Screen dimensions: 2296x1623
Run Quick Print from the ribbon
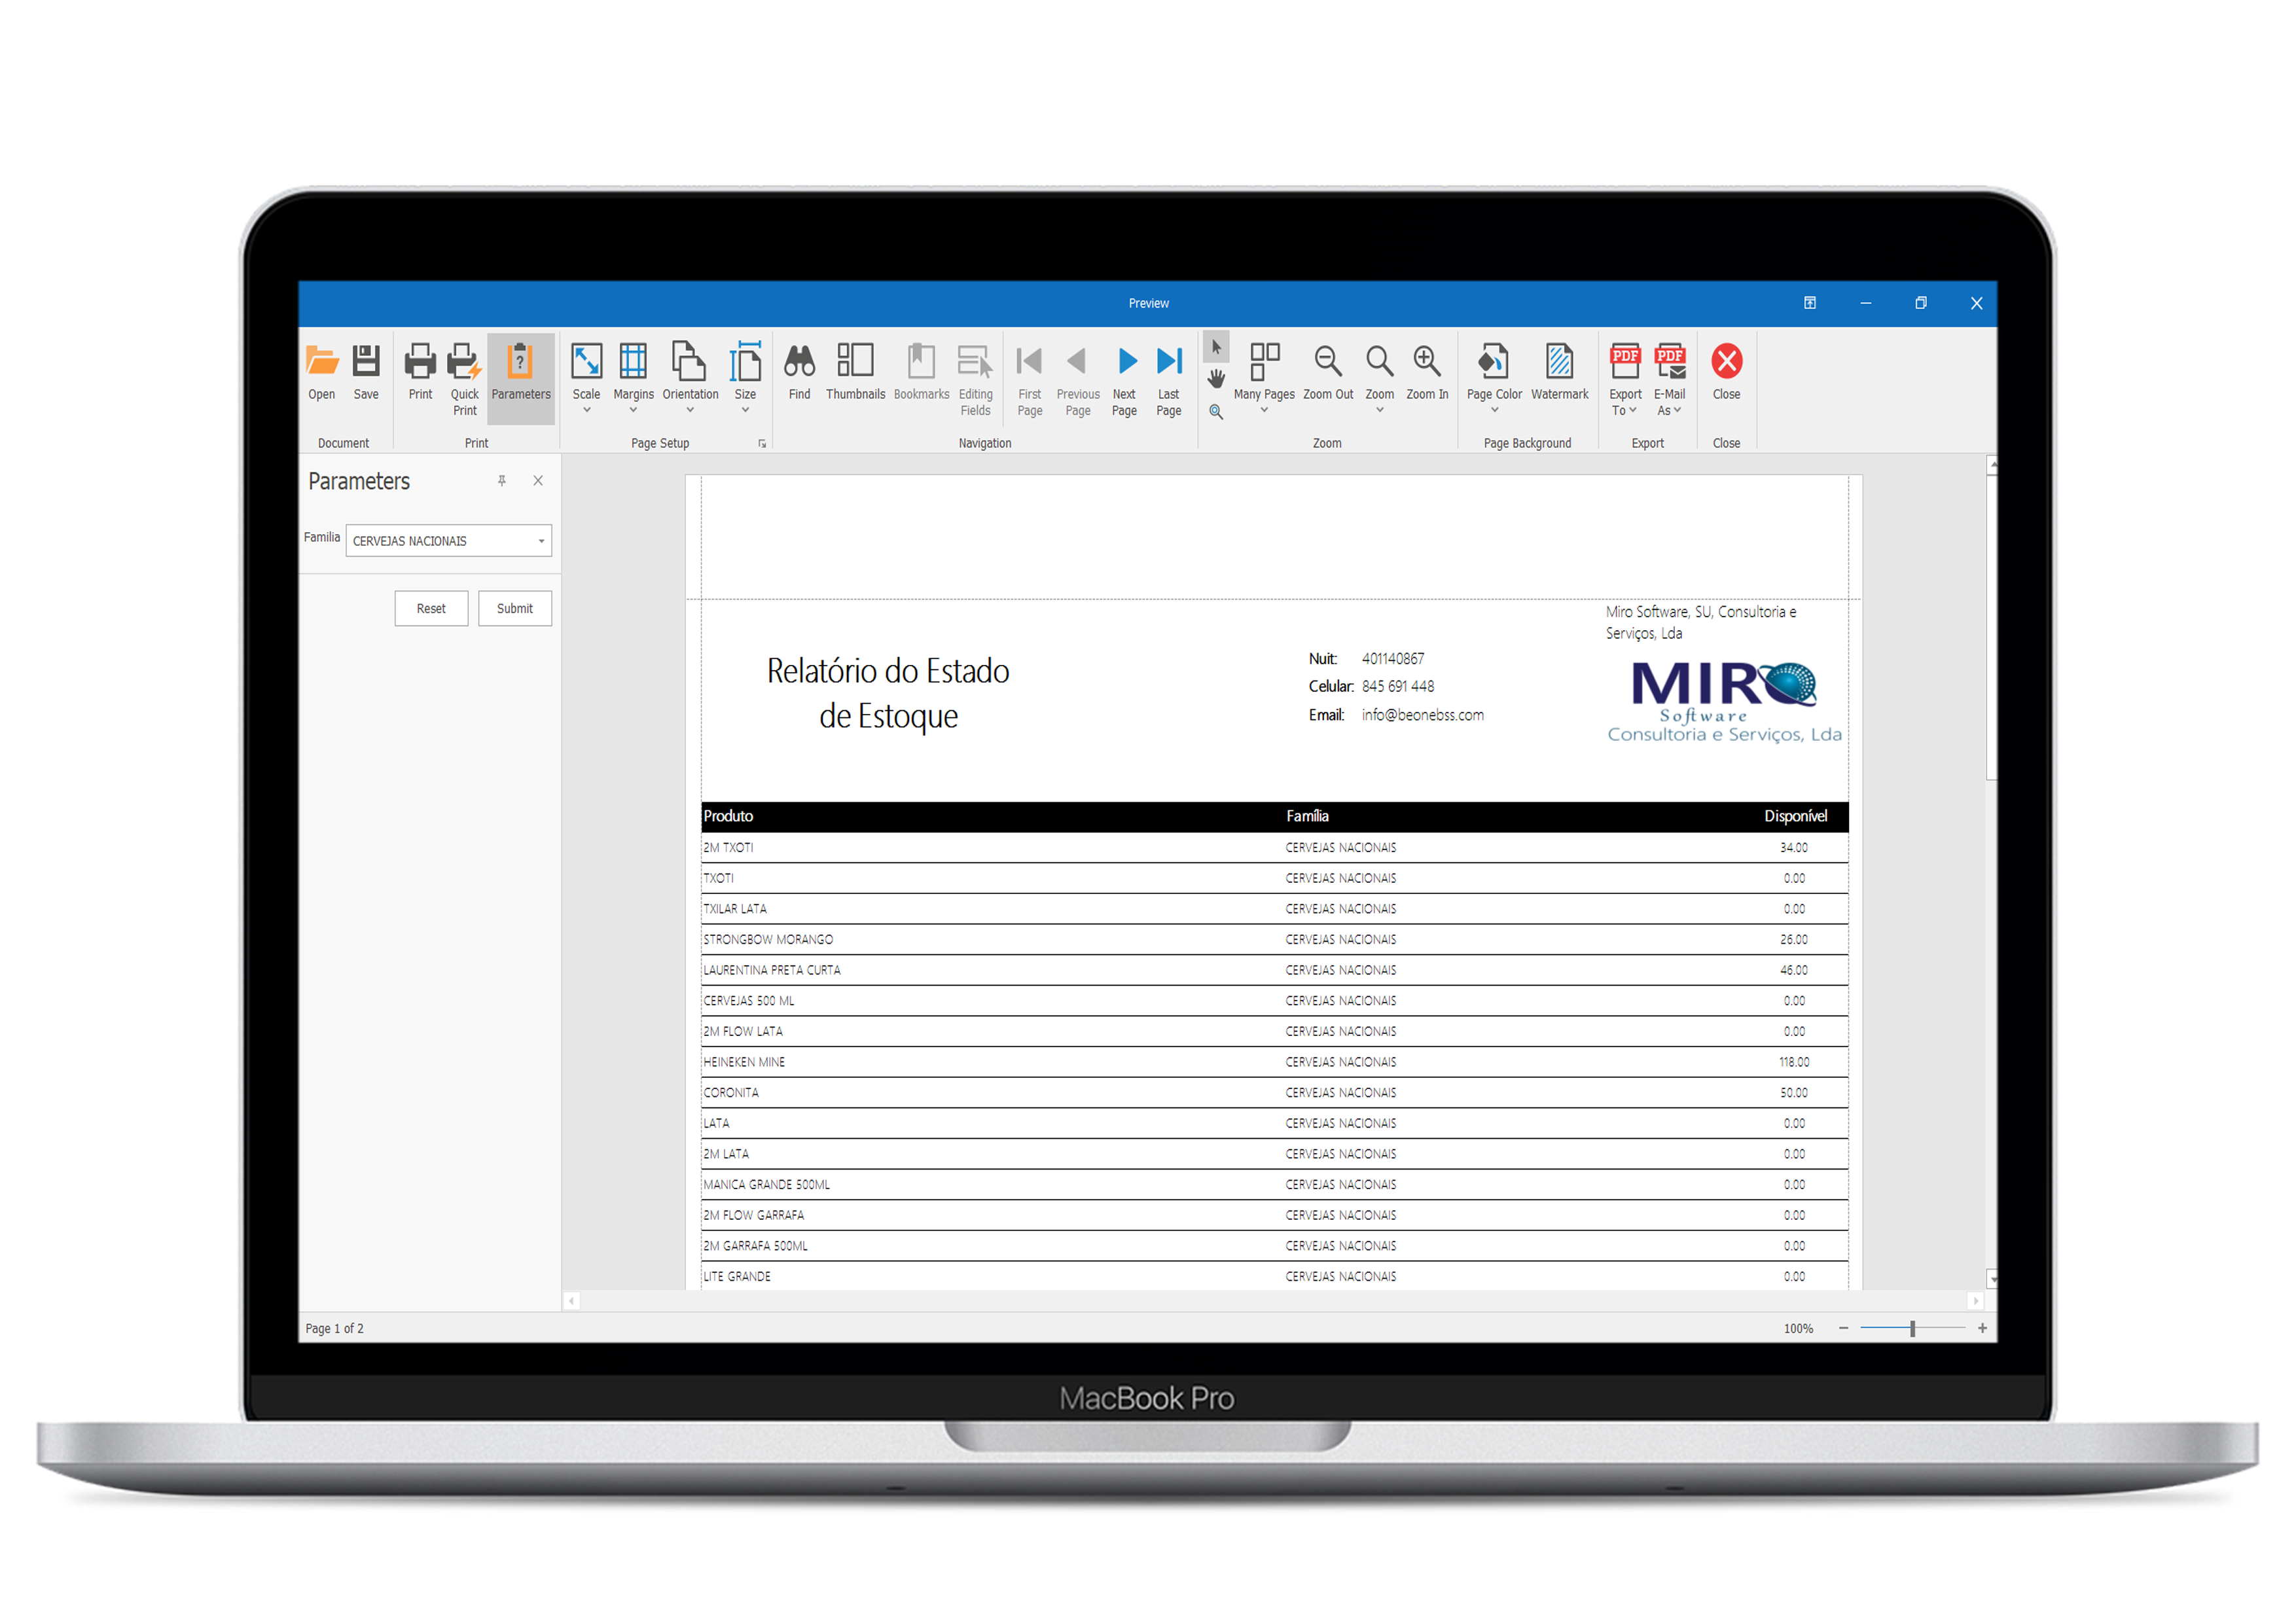(x=464, y=379)
